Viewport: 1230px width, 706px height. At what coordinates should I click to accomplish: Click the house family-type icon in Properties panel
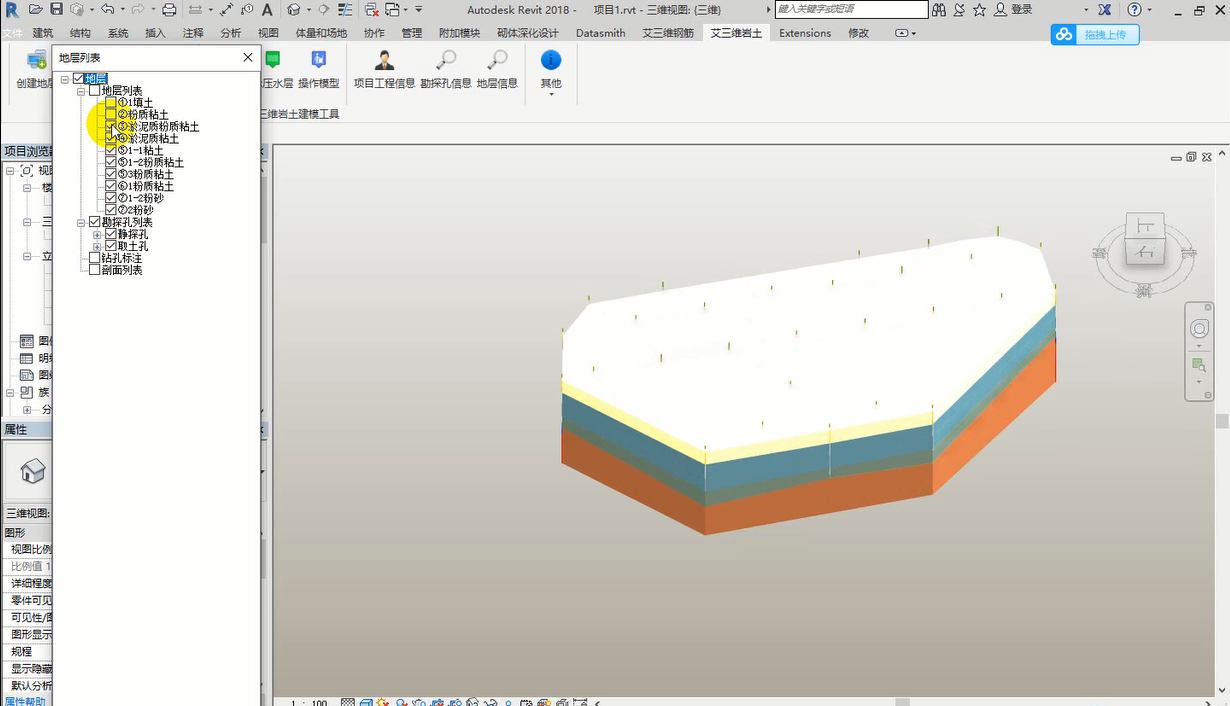pyautogui.click(x=33, y=471)
